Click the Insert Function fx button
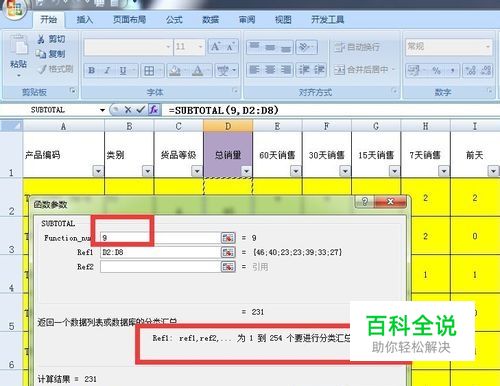500x386 pixels. (x=154, y=110)
